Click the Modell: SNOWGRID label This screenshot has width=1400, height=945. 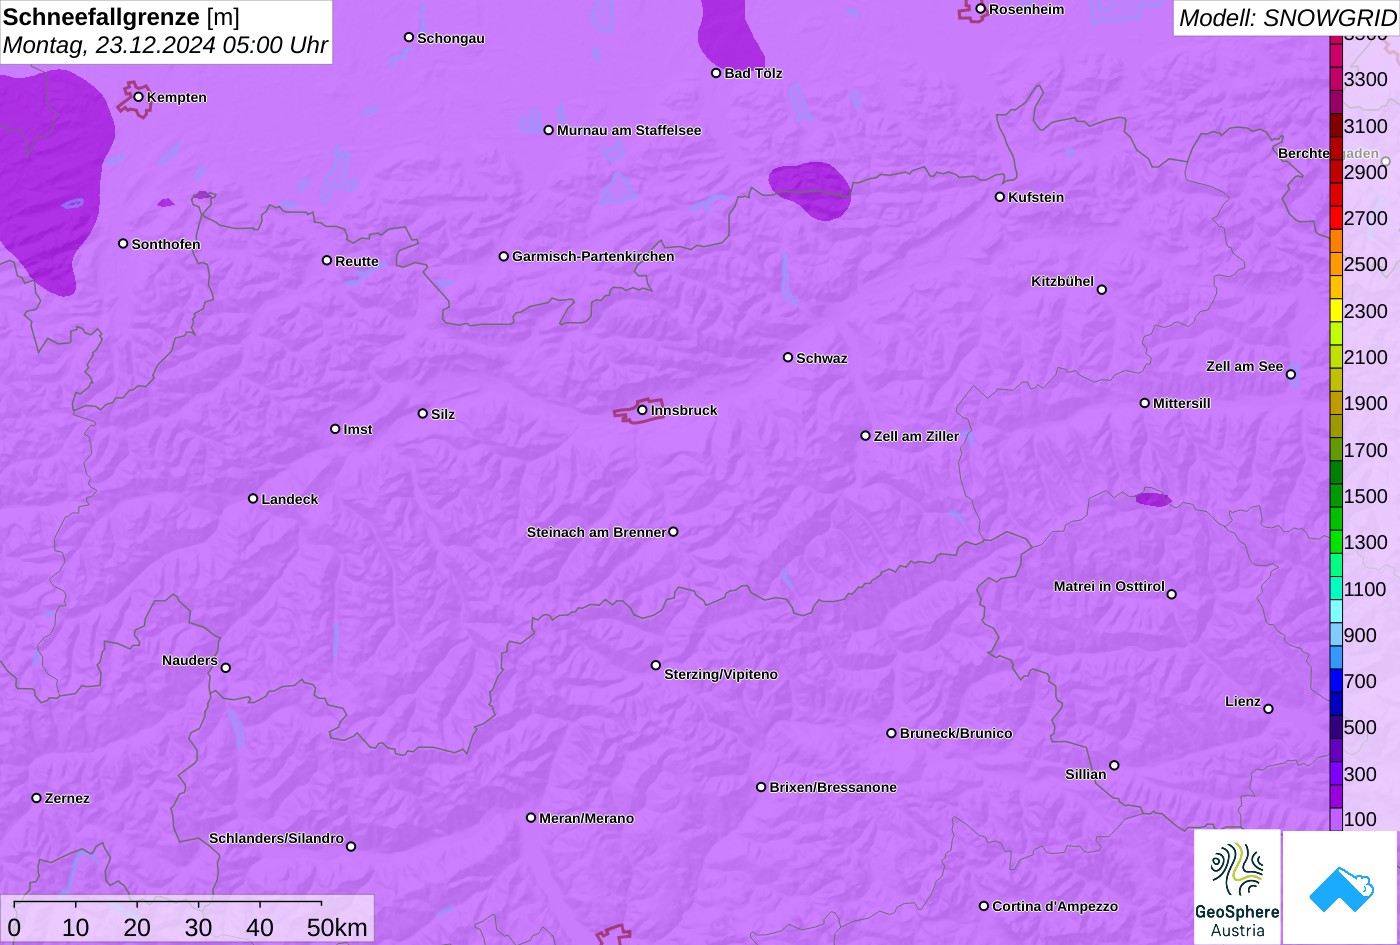(x=1287, y=17)
